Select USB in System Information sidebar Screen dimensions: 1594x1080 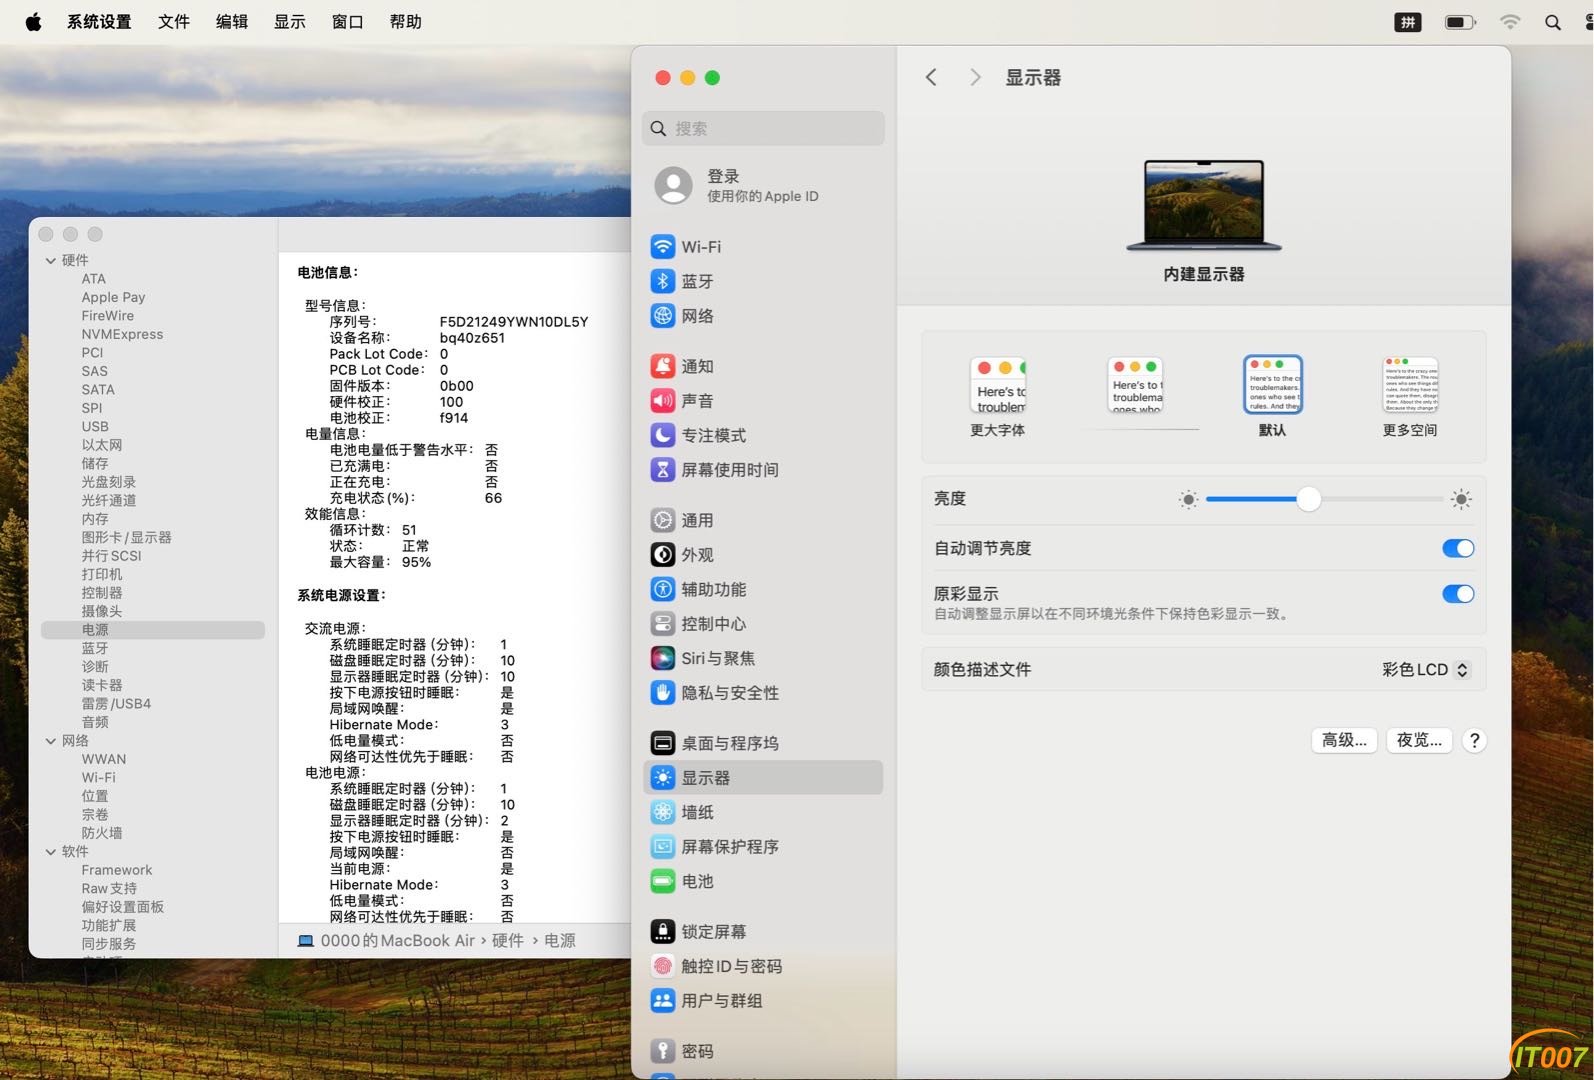(x=95, y=427)
